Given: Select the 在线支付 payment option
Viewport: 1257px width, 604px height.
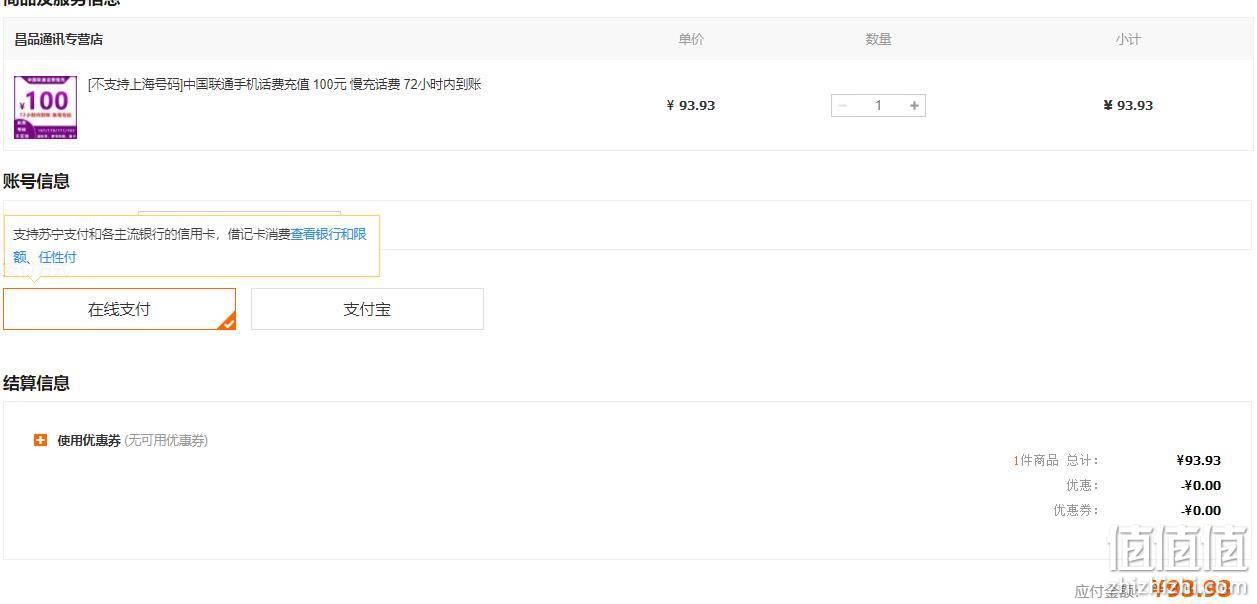Looking at the screenshot, I should (119, 309).
